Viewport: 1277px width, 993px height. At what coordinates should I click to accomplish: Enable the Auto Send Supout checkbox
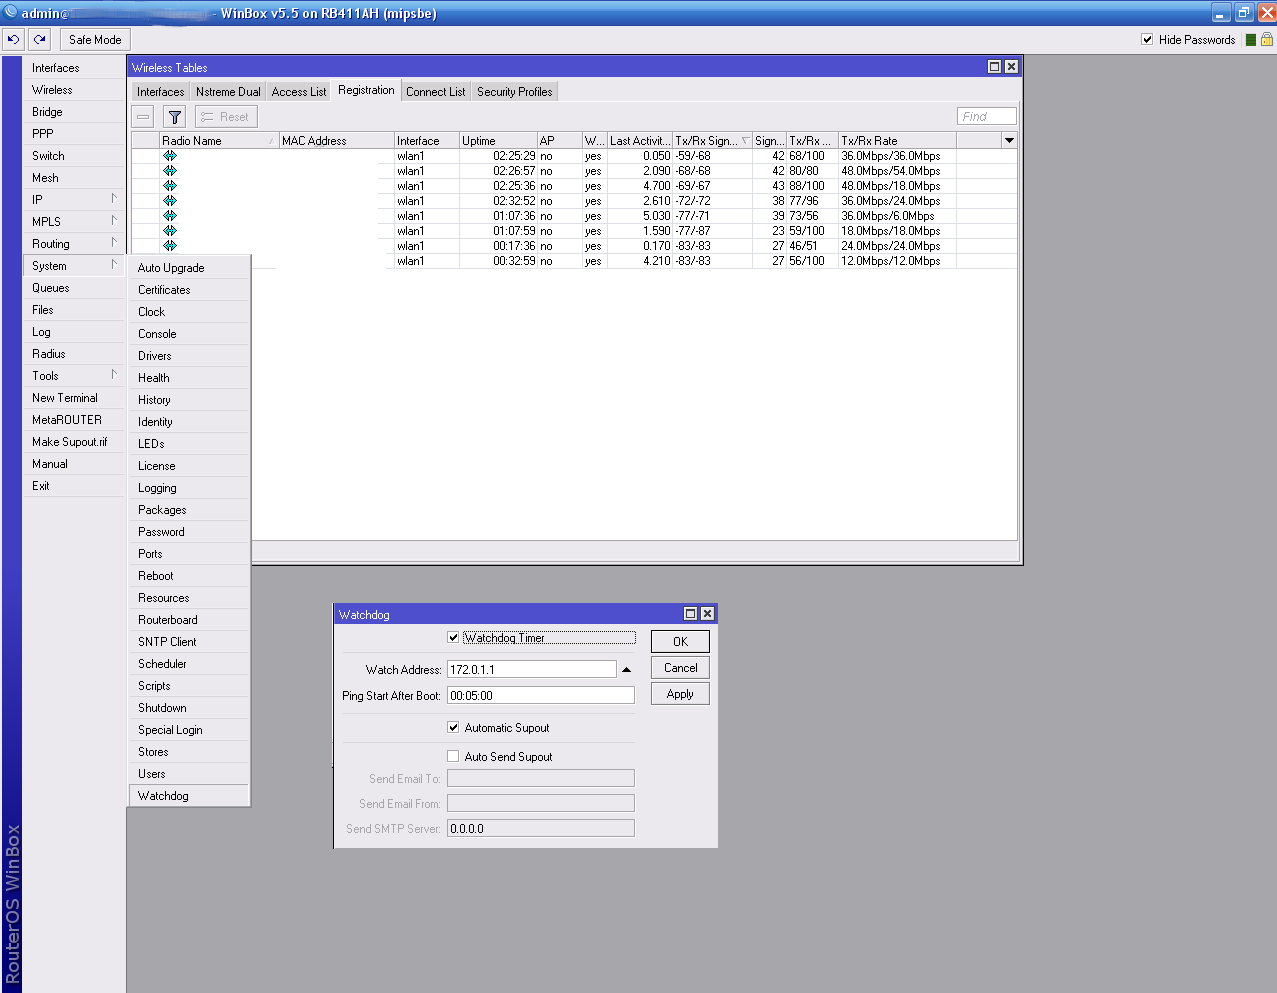pos(453,757)
